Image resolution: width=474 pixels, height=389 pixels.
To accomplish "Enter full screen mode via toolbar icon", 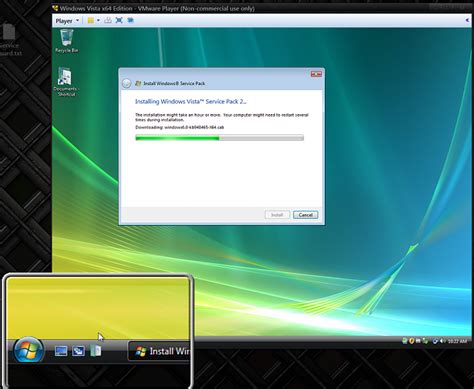I will tap(119, 21).
